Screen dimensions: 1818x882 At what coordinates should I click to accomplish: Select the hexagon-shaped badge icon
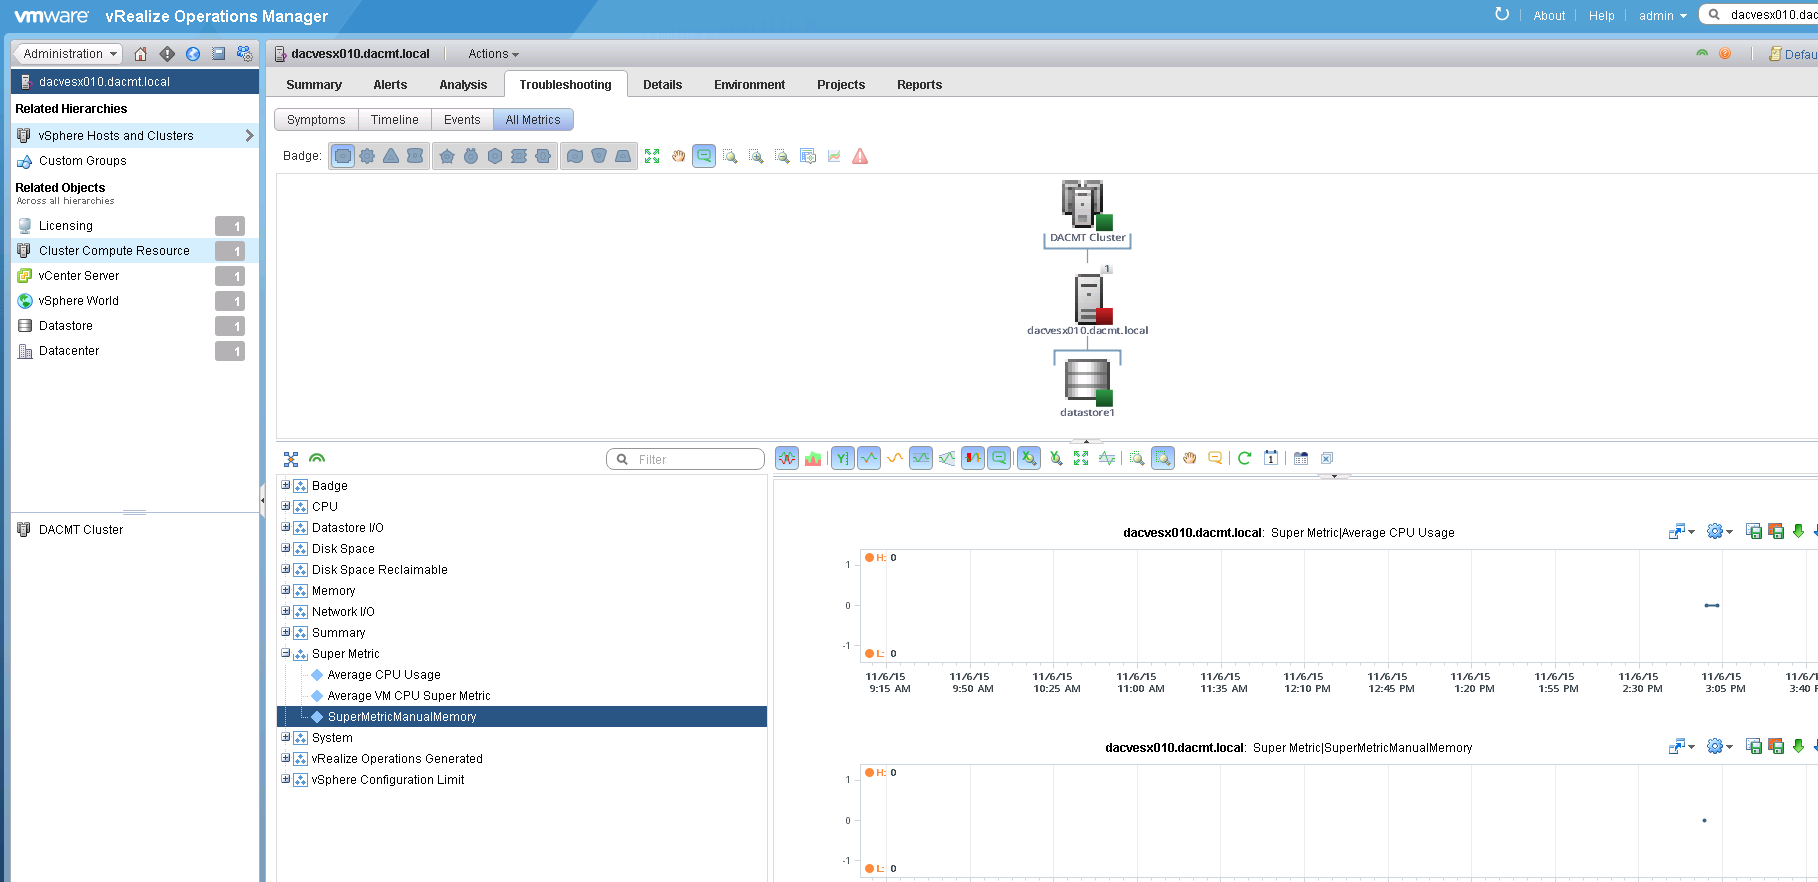point(495,156)
